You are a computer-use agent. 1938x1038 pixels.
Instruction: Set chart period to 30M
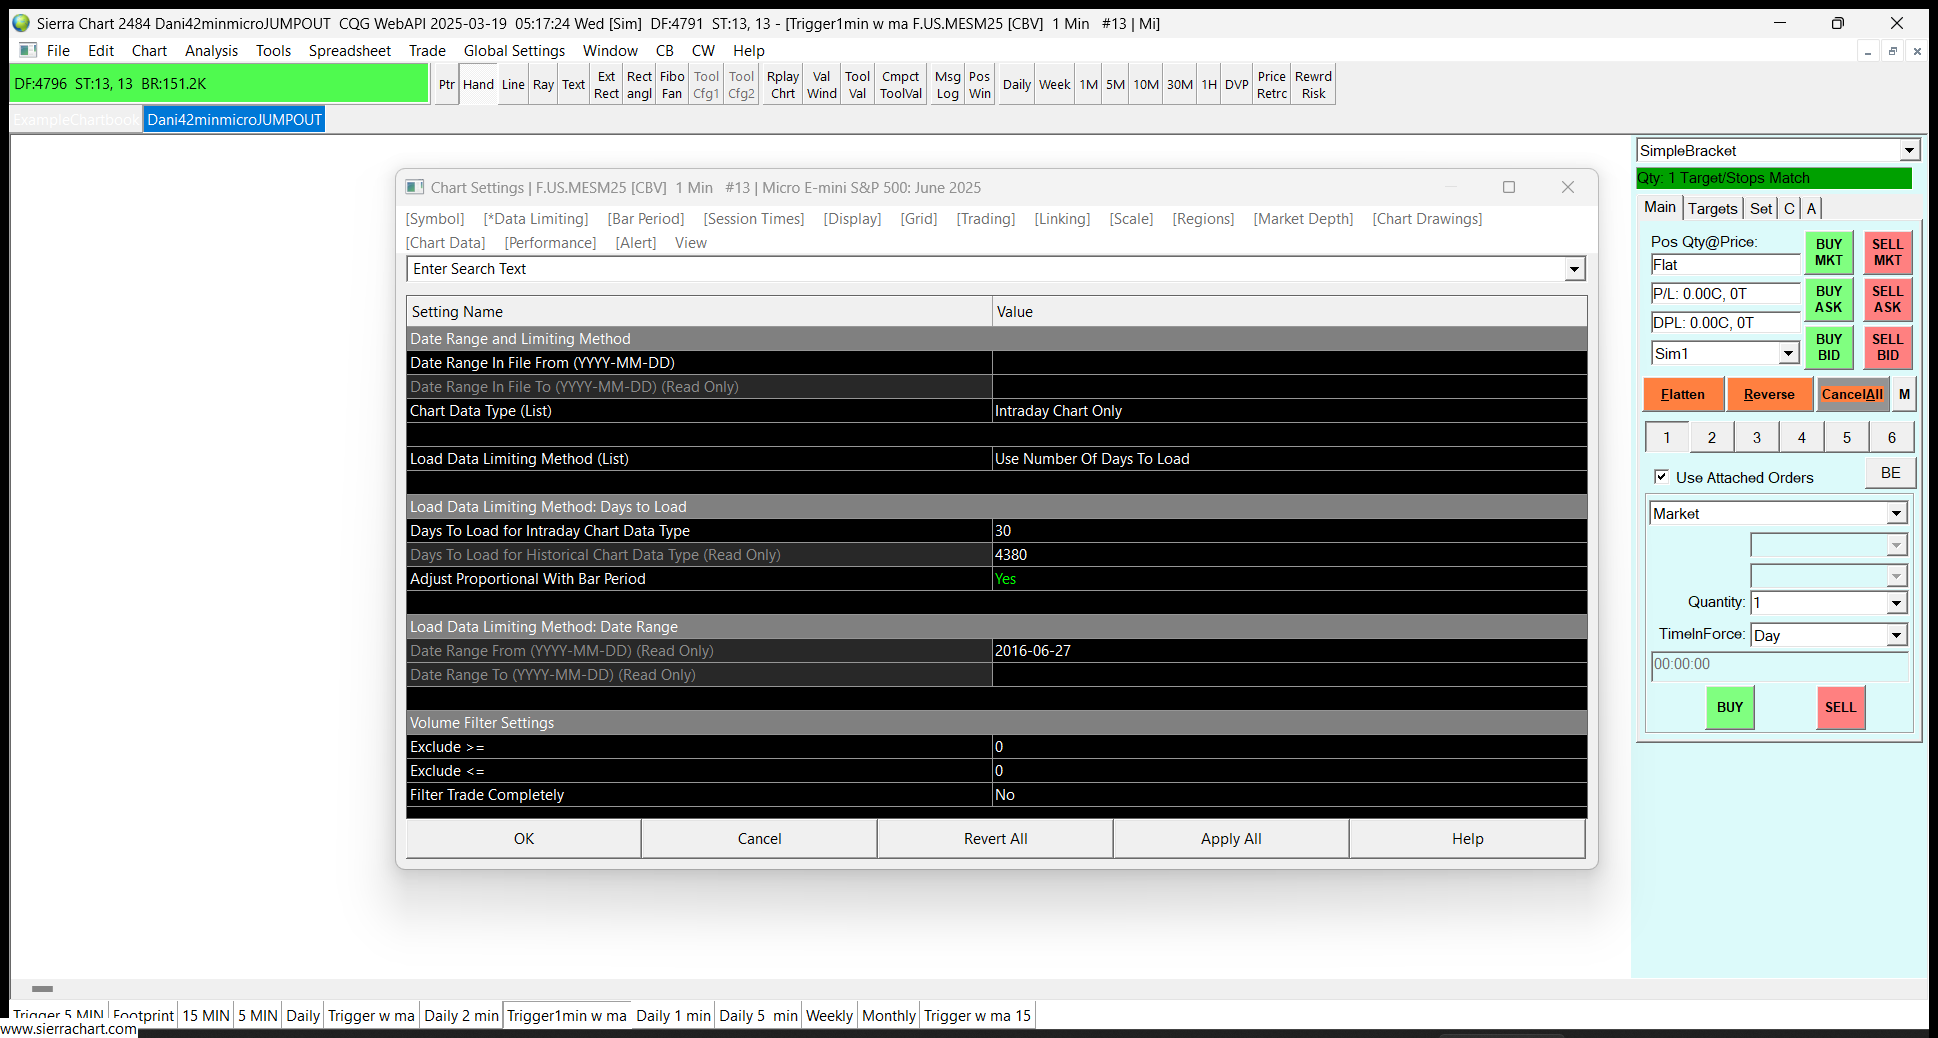click(x=1180, y=85)
